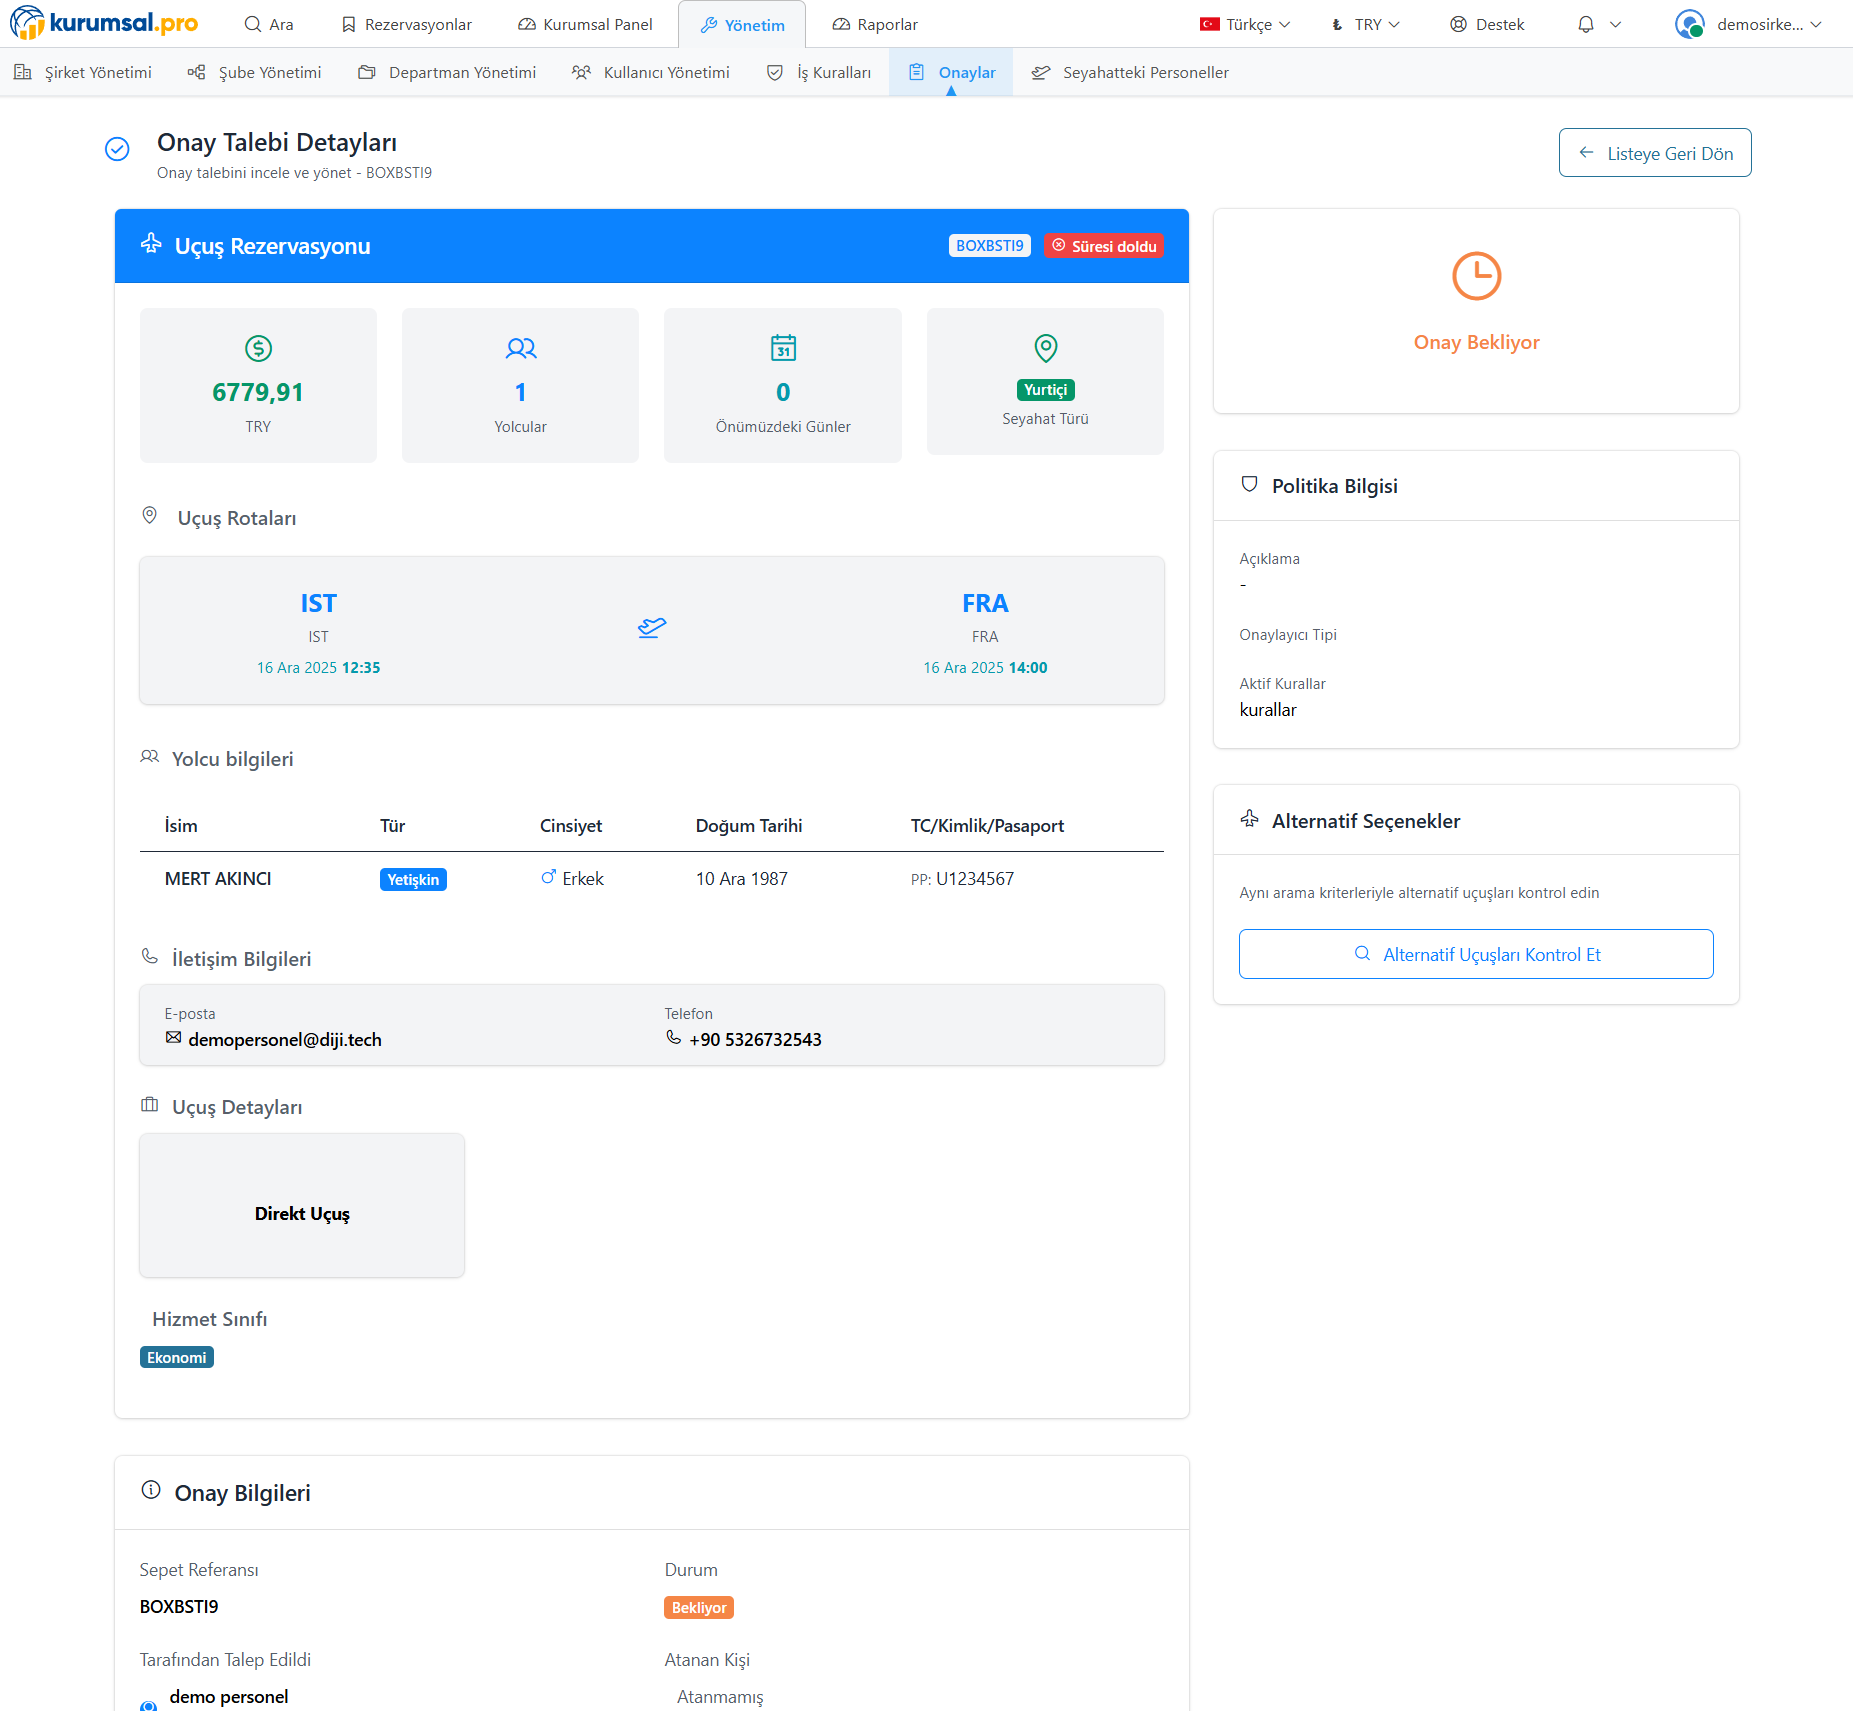Click the Süresi doldu status badge

[1104, 246]
